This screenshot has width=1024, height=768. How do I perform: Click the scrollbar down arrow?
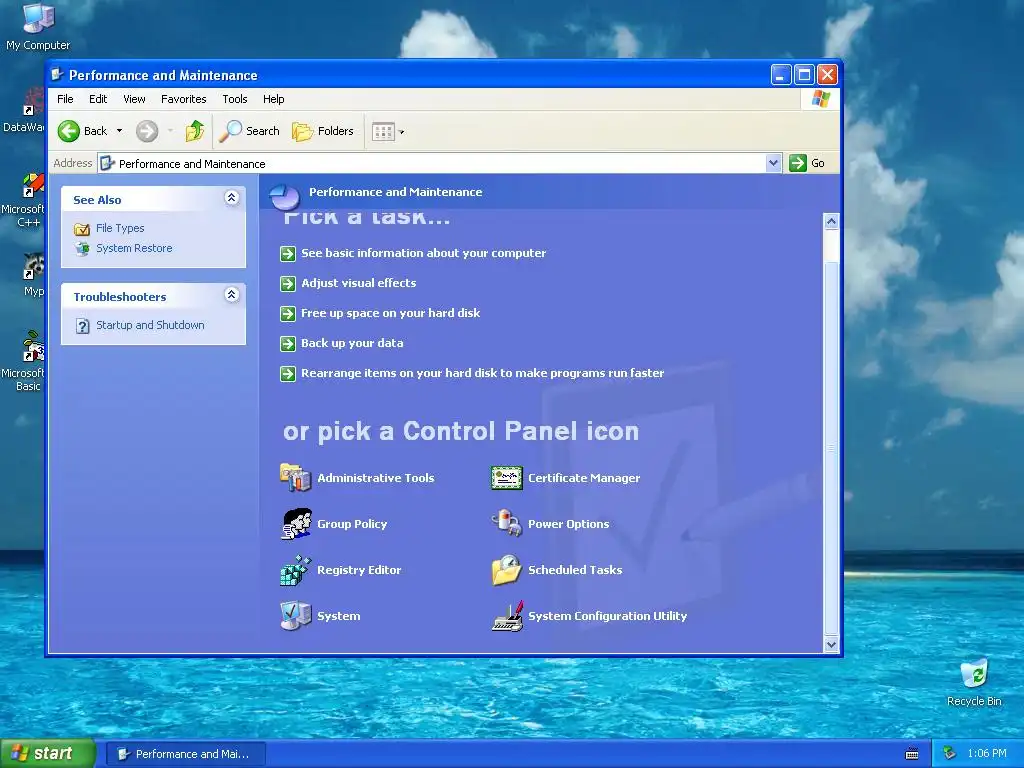[x=831, y=645]
